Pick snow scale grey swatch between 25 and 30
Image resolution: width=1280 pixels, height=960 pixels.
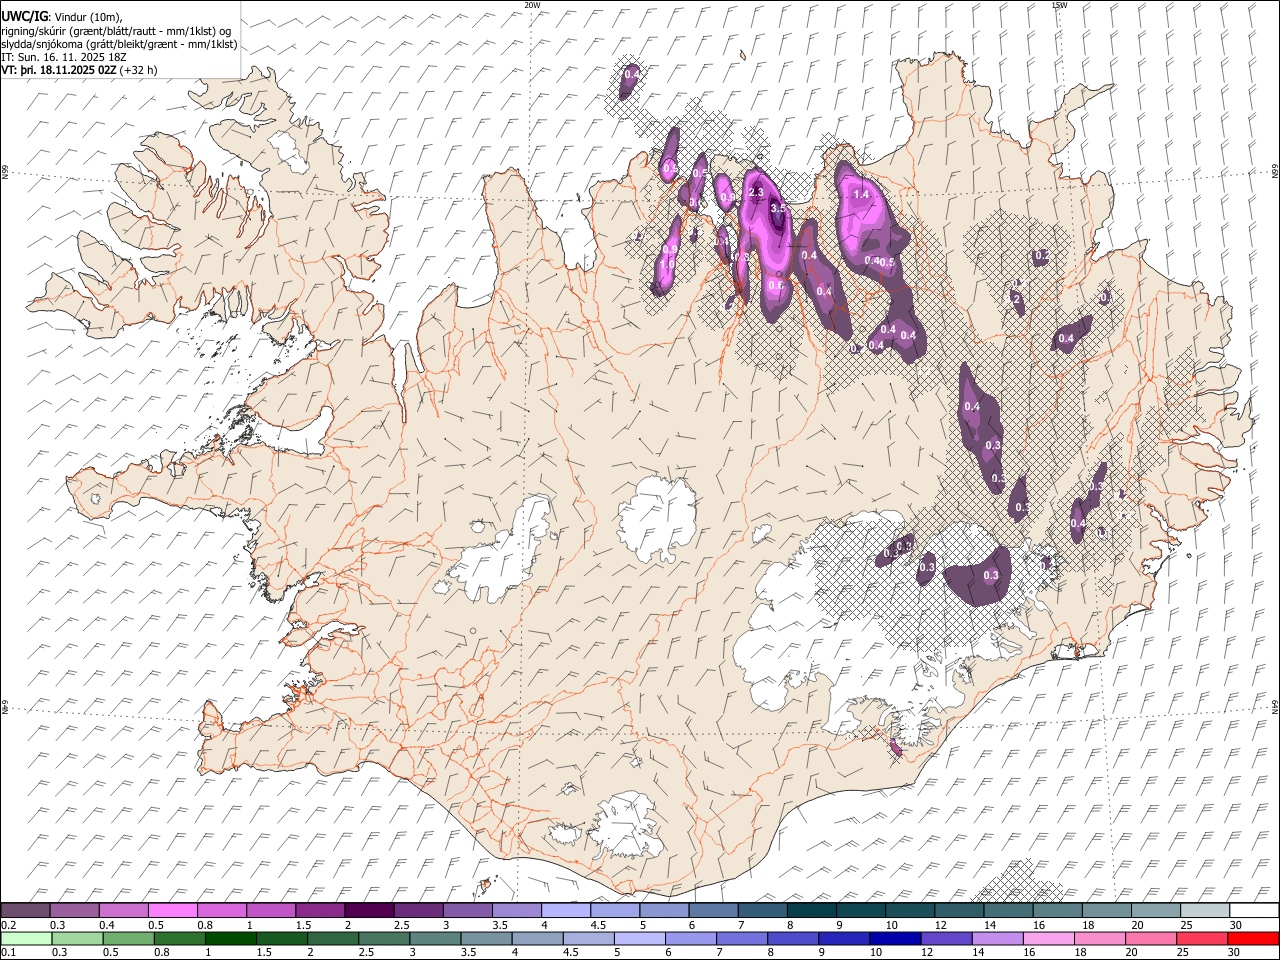1205,911
